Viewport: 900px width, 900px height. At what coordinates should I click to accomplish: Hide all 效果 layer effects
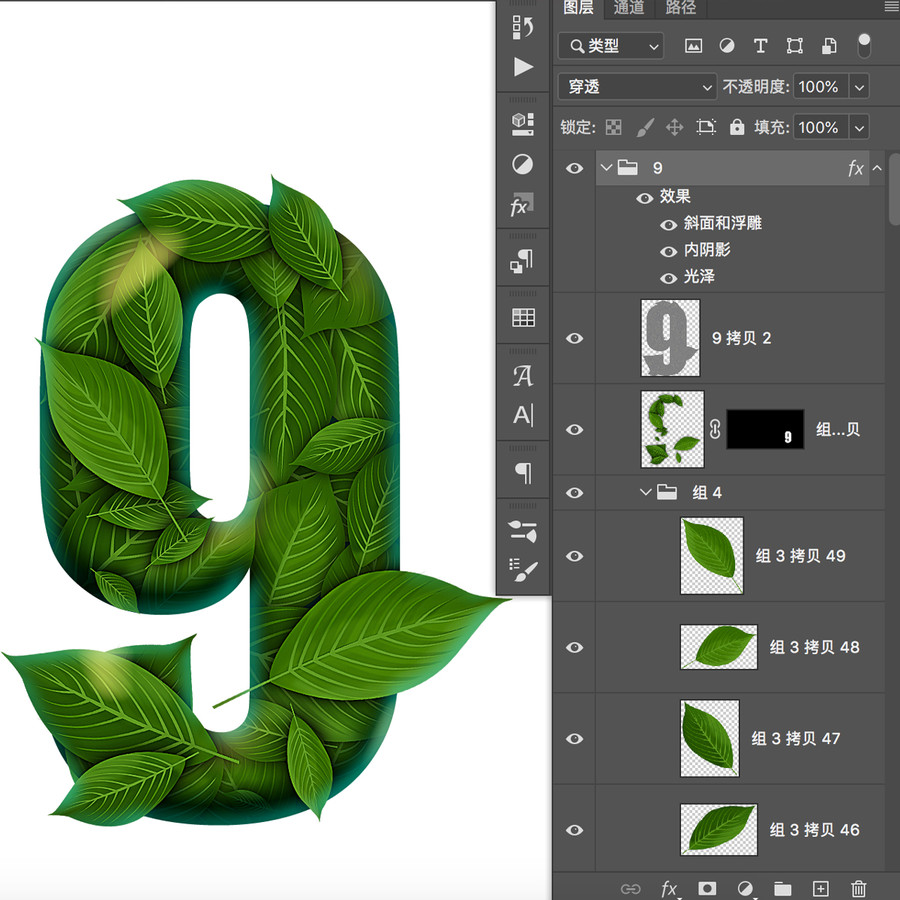click(645, 199)
